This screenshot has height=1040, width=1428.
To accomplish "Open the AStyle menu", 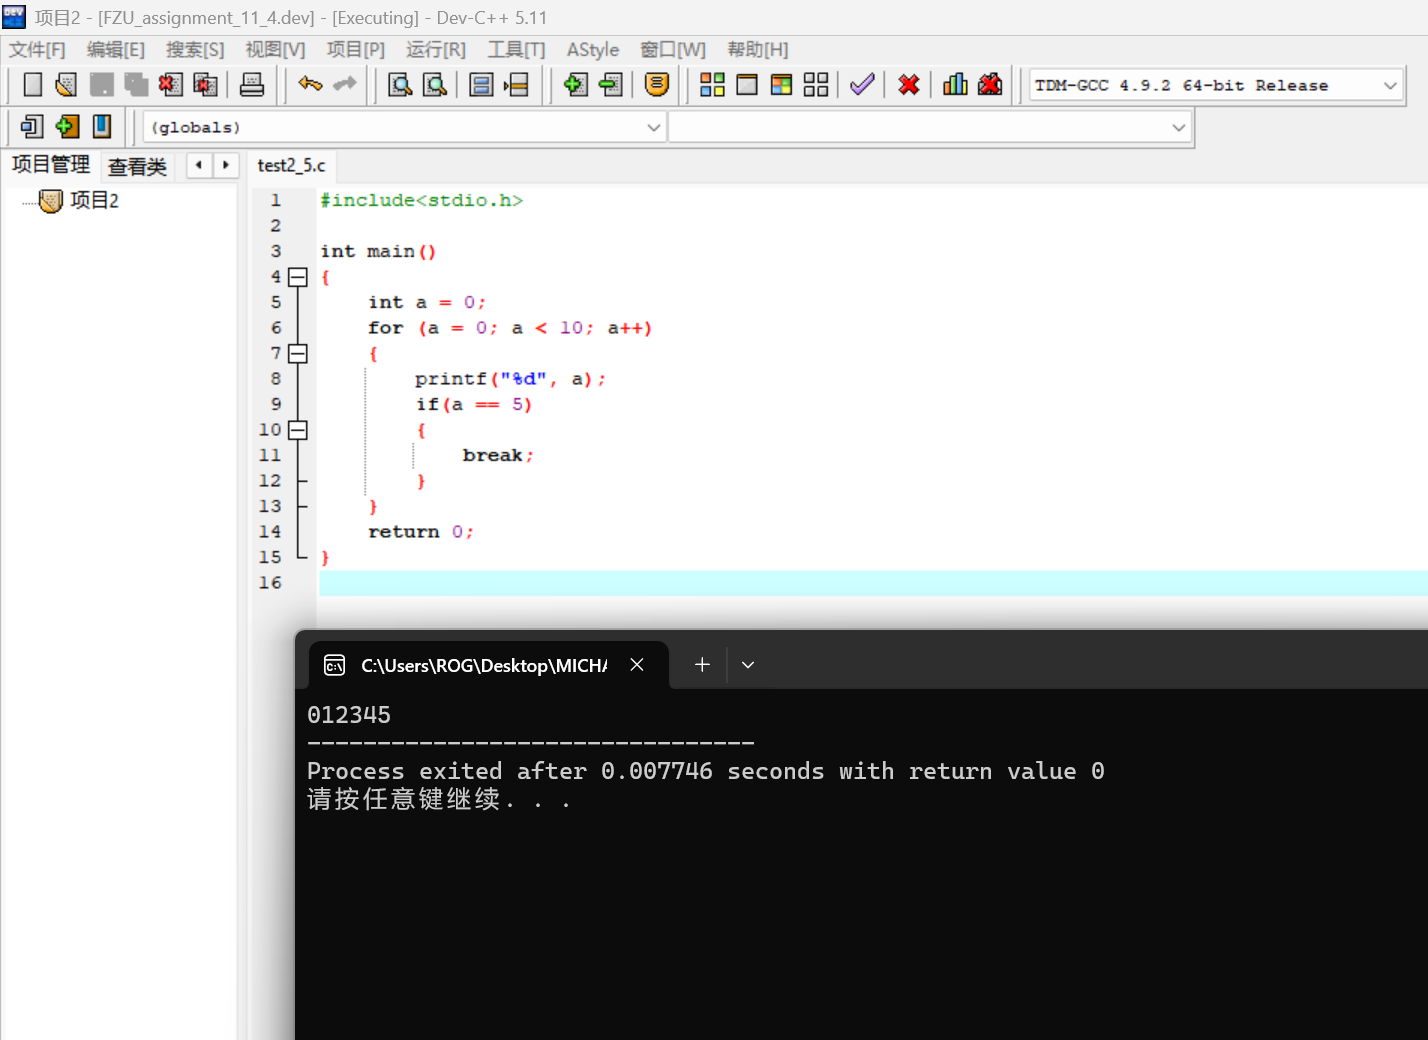I will 593,50.
